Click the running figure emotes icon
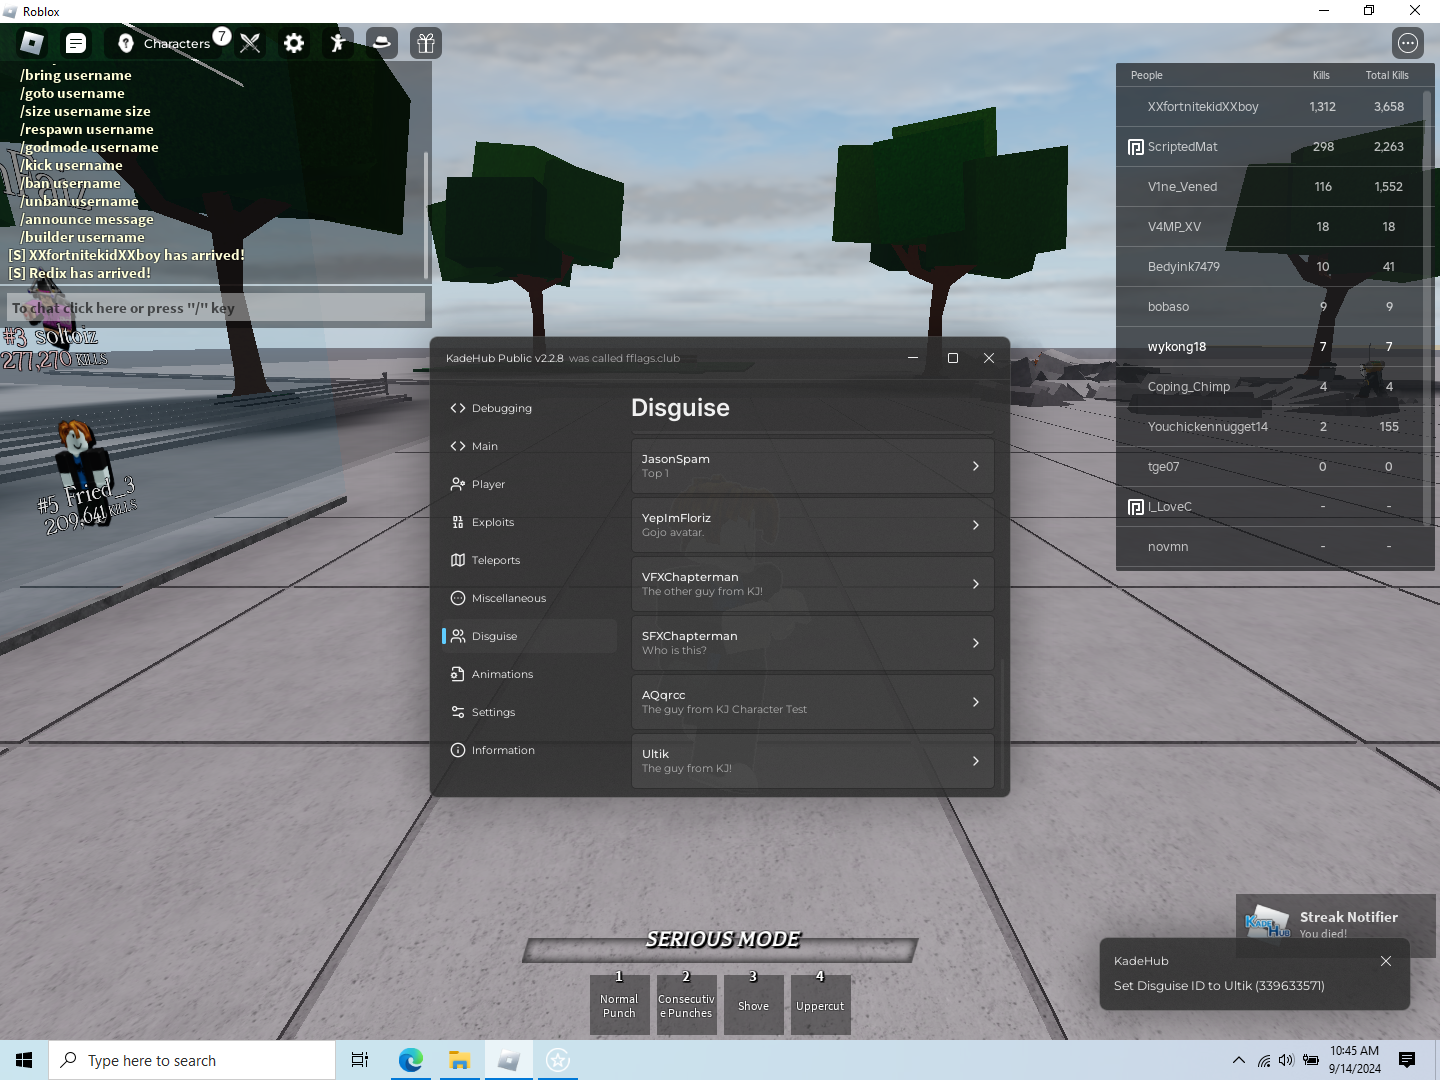 [x=338, y=43]
